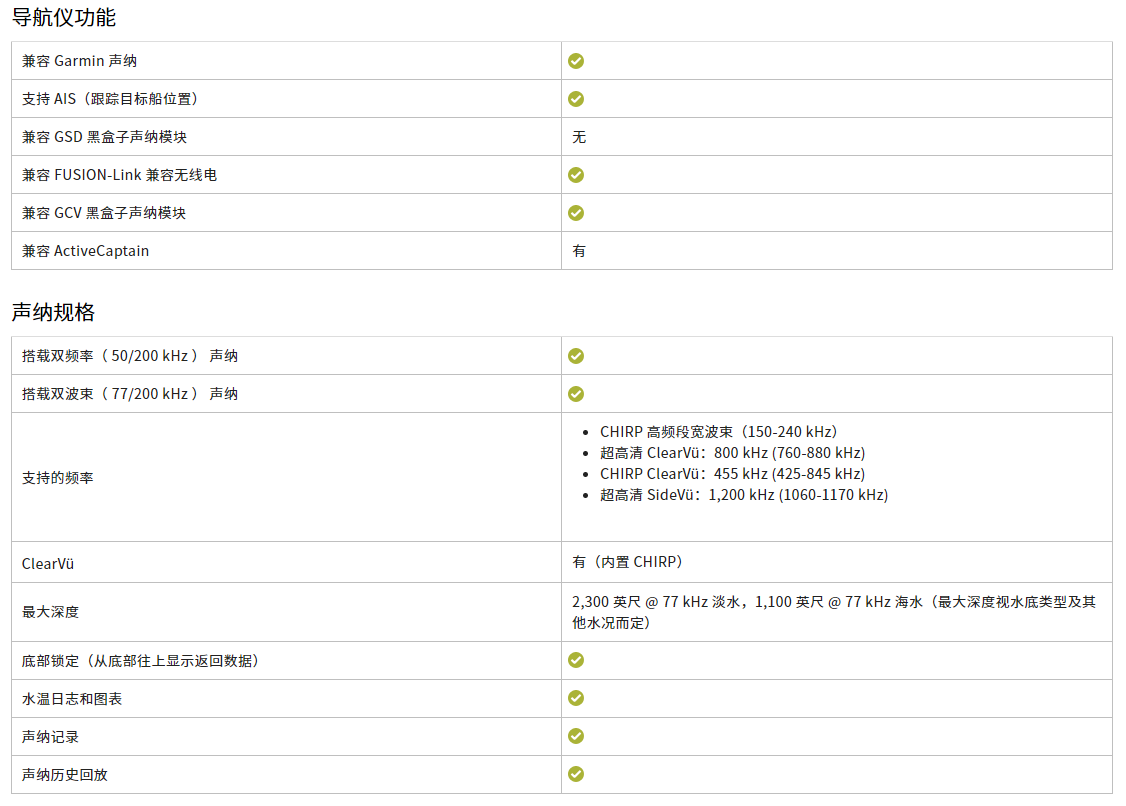Click the checkmark for GCV 黑盒子声纳模块
Image resolution: width=1126 pixels, height=806 pixels.
[x=576, y=213]
